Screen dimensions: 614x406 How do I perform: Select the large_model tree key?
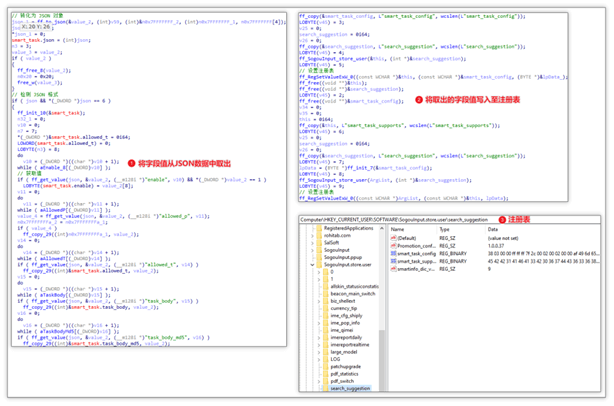tap(343, 352)
